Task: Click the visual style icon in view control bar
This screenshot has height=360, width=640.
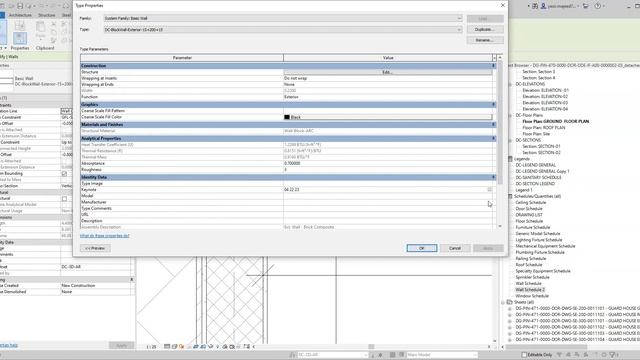Action: (x=174, y=347)
